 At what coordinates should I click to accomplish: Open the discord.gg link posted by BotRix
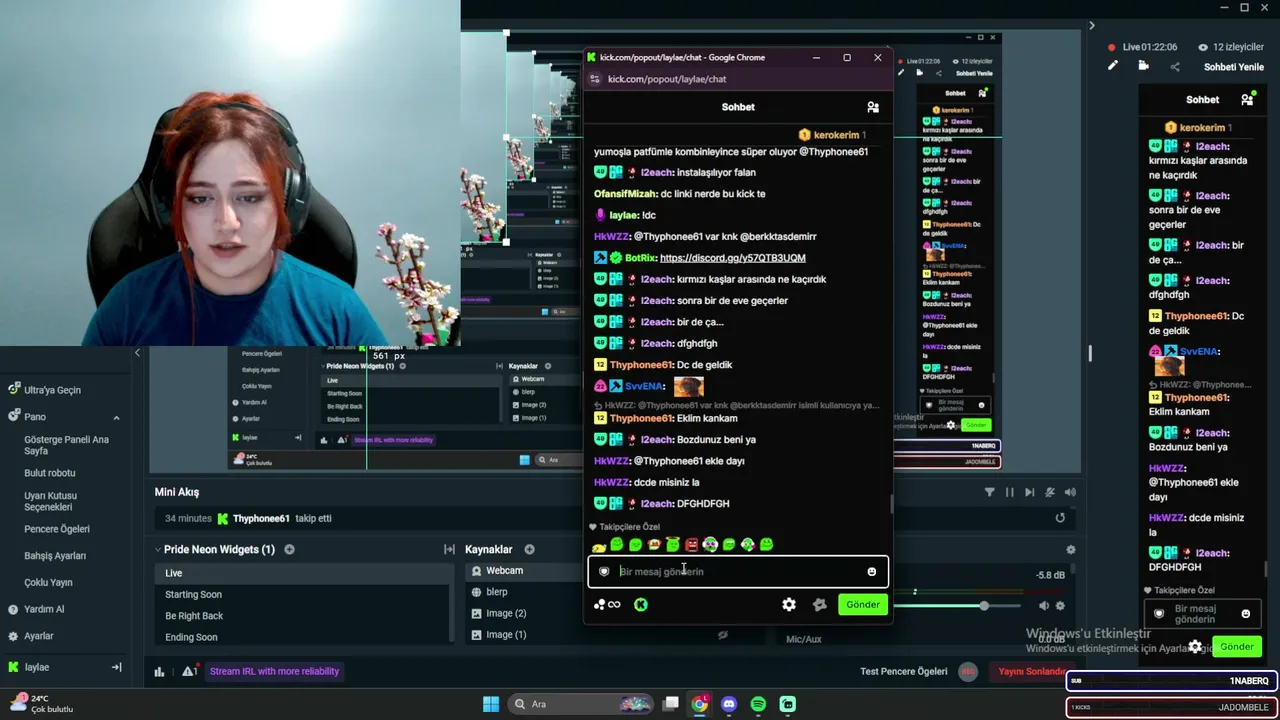(733, 258)
